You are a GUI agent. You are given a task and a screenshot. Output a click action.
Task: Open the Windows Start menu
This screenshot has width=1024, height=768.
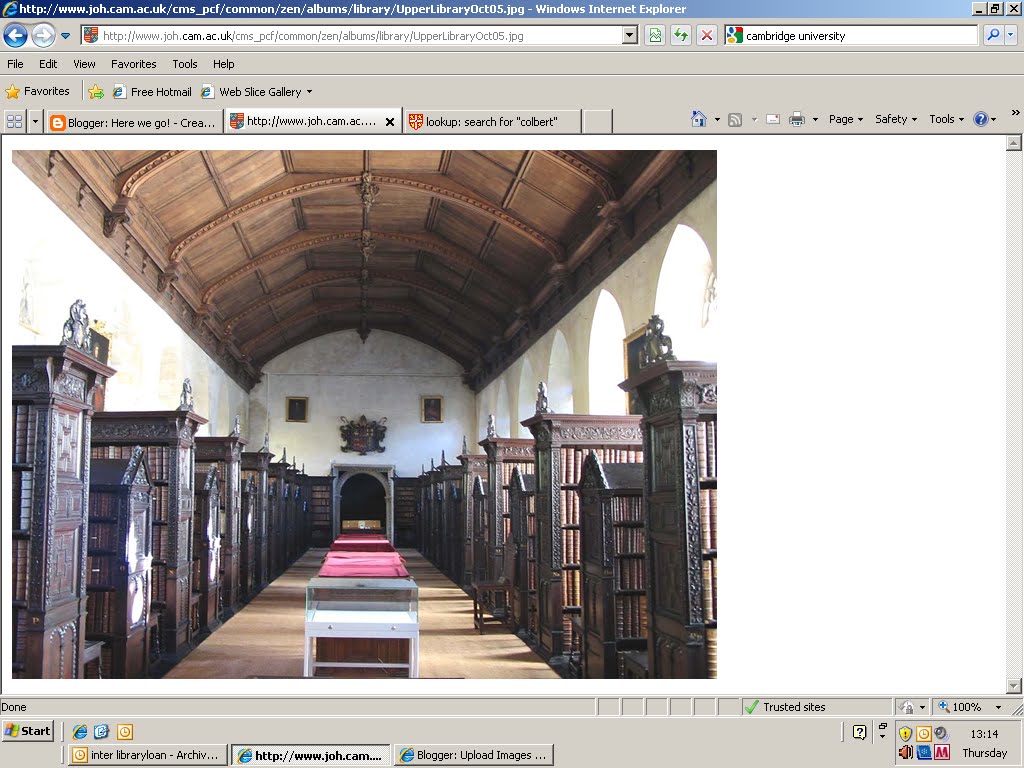(x=27, y=731)
